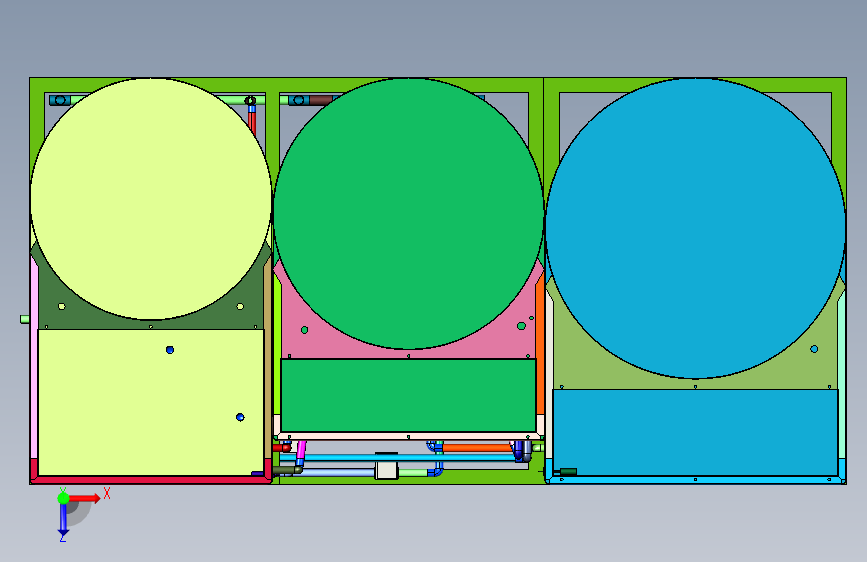Pick the mint strip on right edge

coord(842,376)
